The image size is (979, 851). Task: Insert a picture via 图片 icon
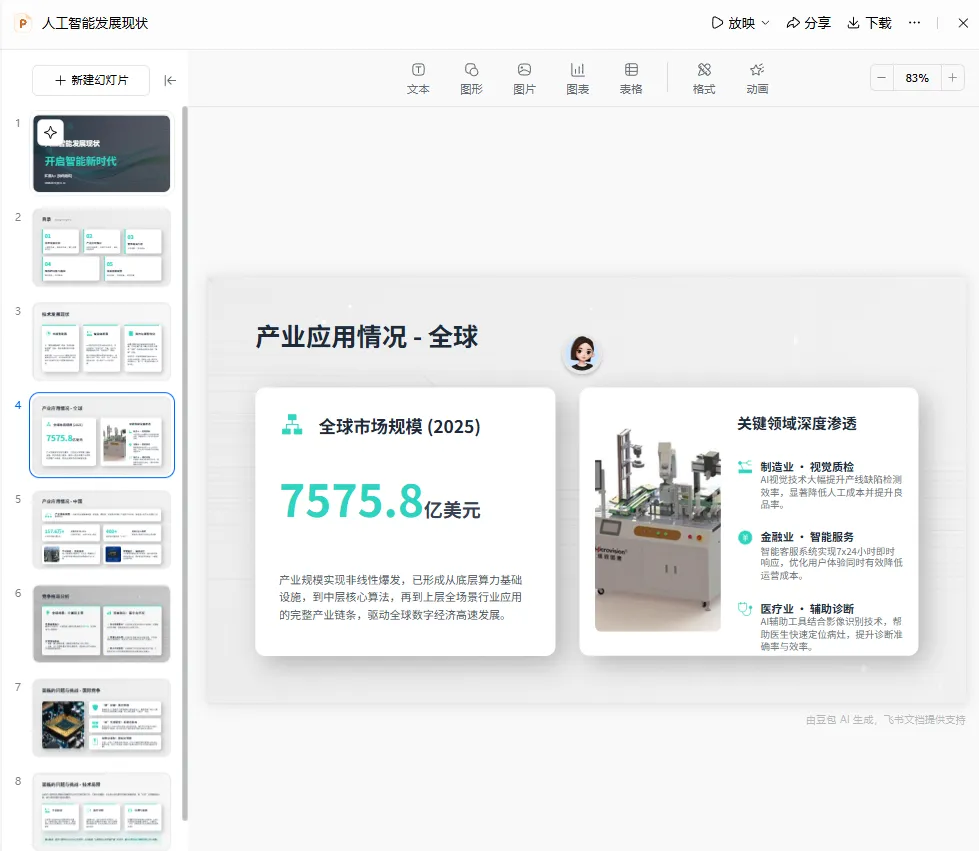tap(524, 79)
